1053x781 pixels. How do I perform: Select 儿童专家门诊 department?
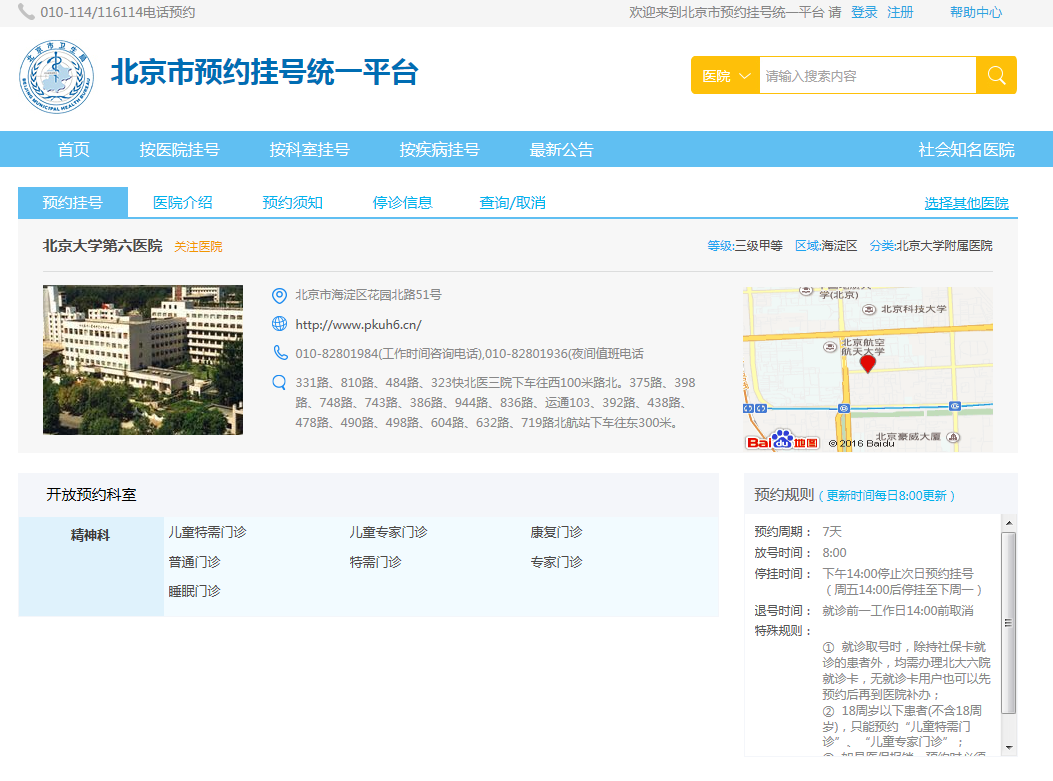coord(388,532)
